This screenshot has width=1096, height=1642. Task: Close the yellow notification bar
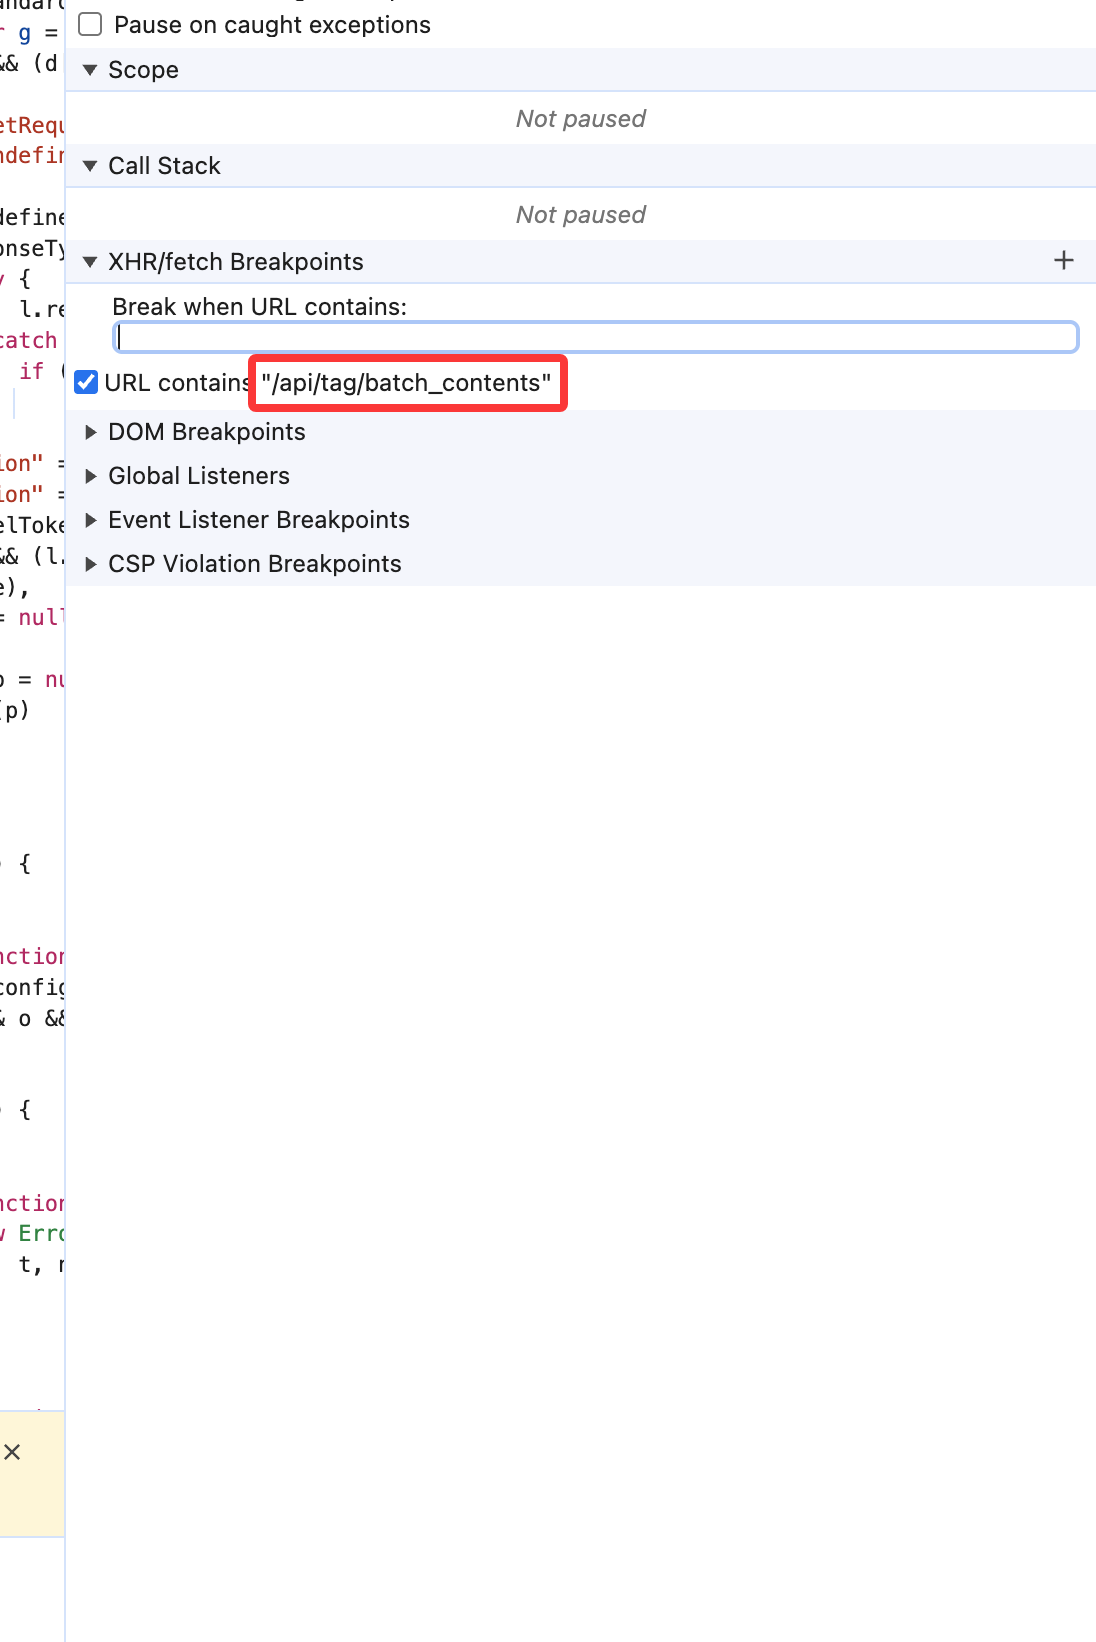pyautogui.click(x=12, y=1452)
